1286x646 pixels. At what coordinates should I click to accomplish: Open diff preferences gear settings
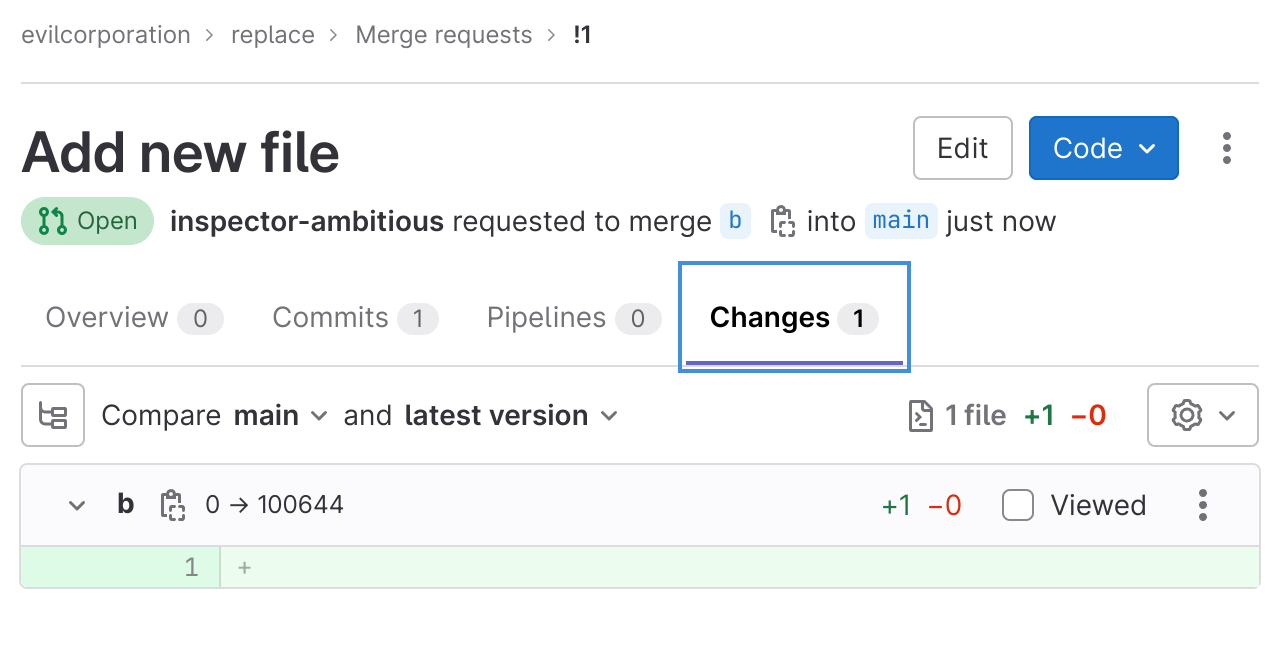coord(1202,415)
